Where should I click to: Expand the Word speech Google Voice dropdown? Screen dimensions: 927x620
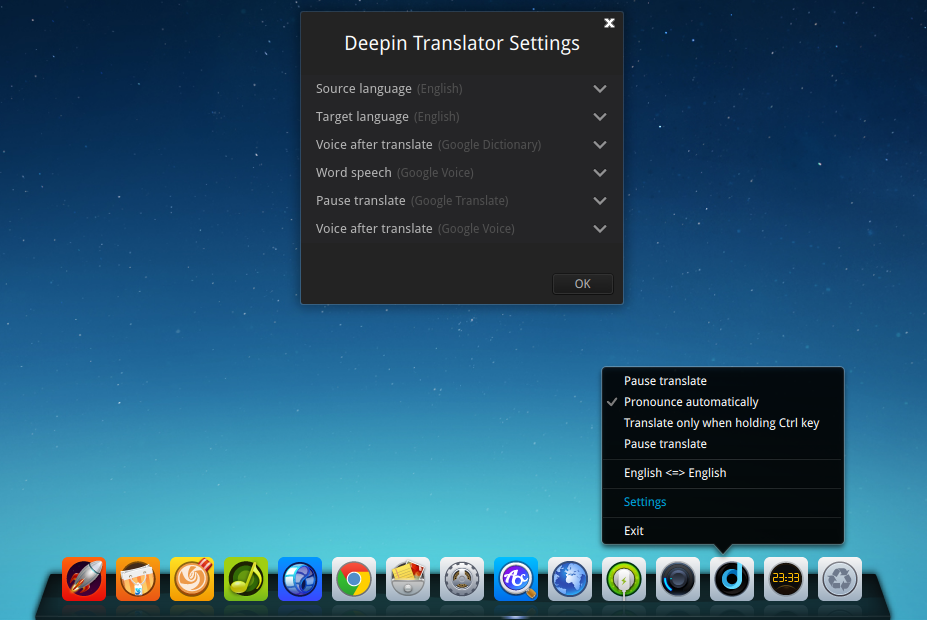point(598,172)
